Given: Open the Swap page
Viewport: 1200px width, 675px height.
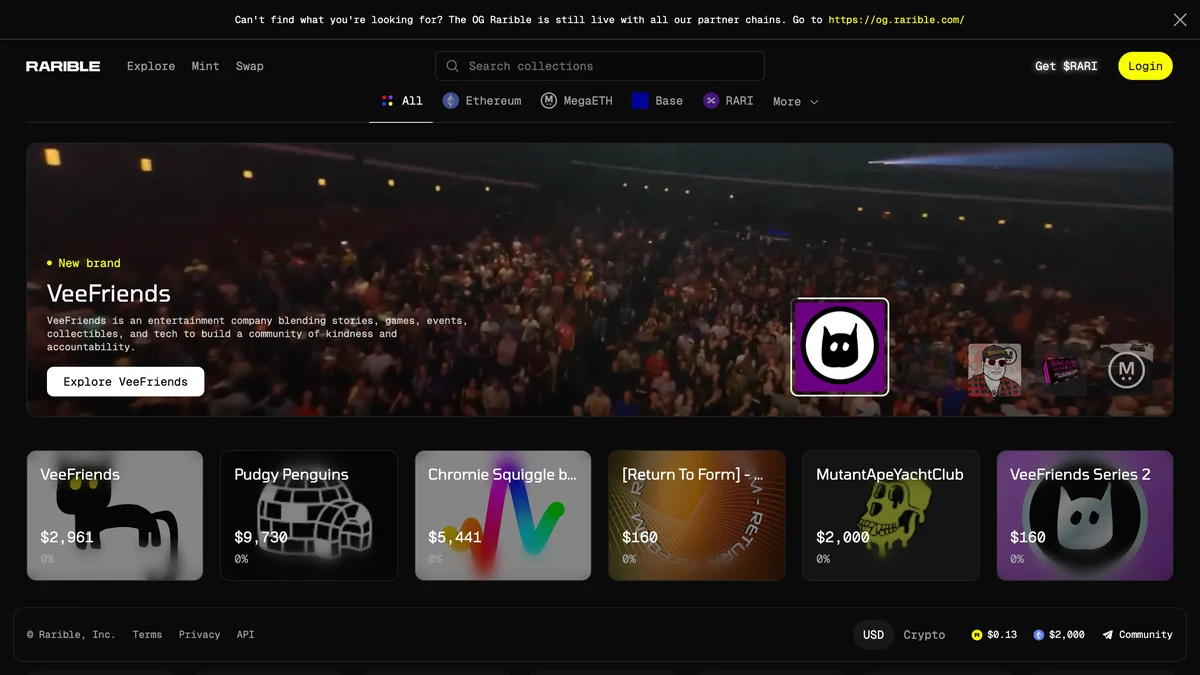Looking at the screenshot, I should (250, 66).
